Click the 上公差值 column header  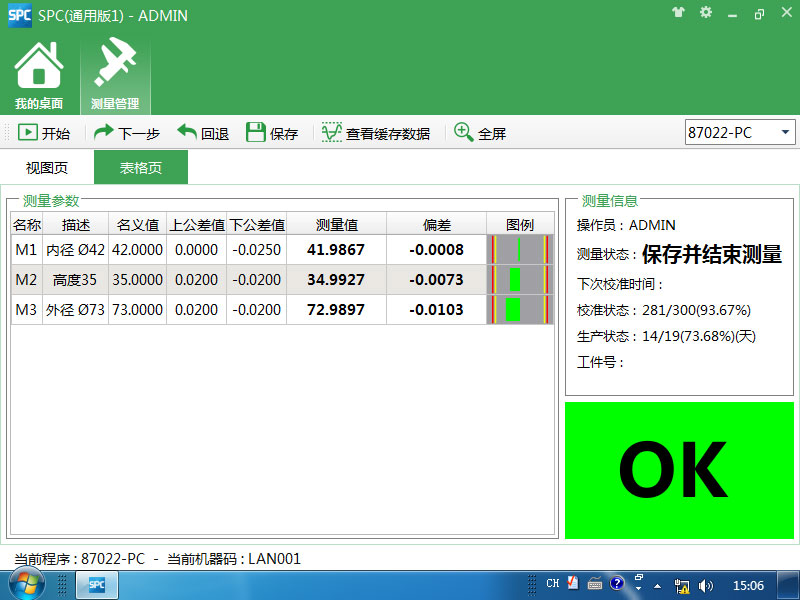196,224
